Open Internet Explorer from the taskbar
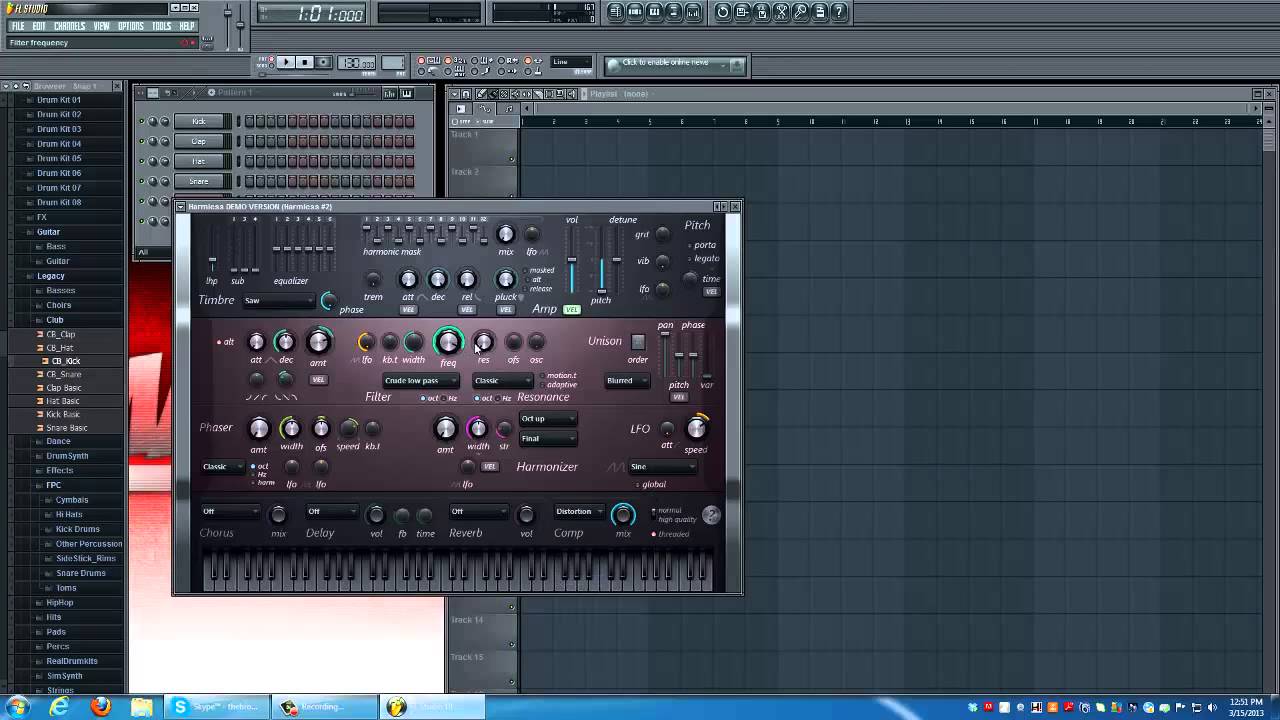 click(60, 707)
